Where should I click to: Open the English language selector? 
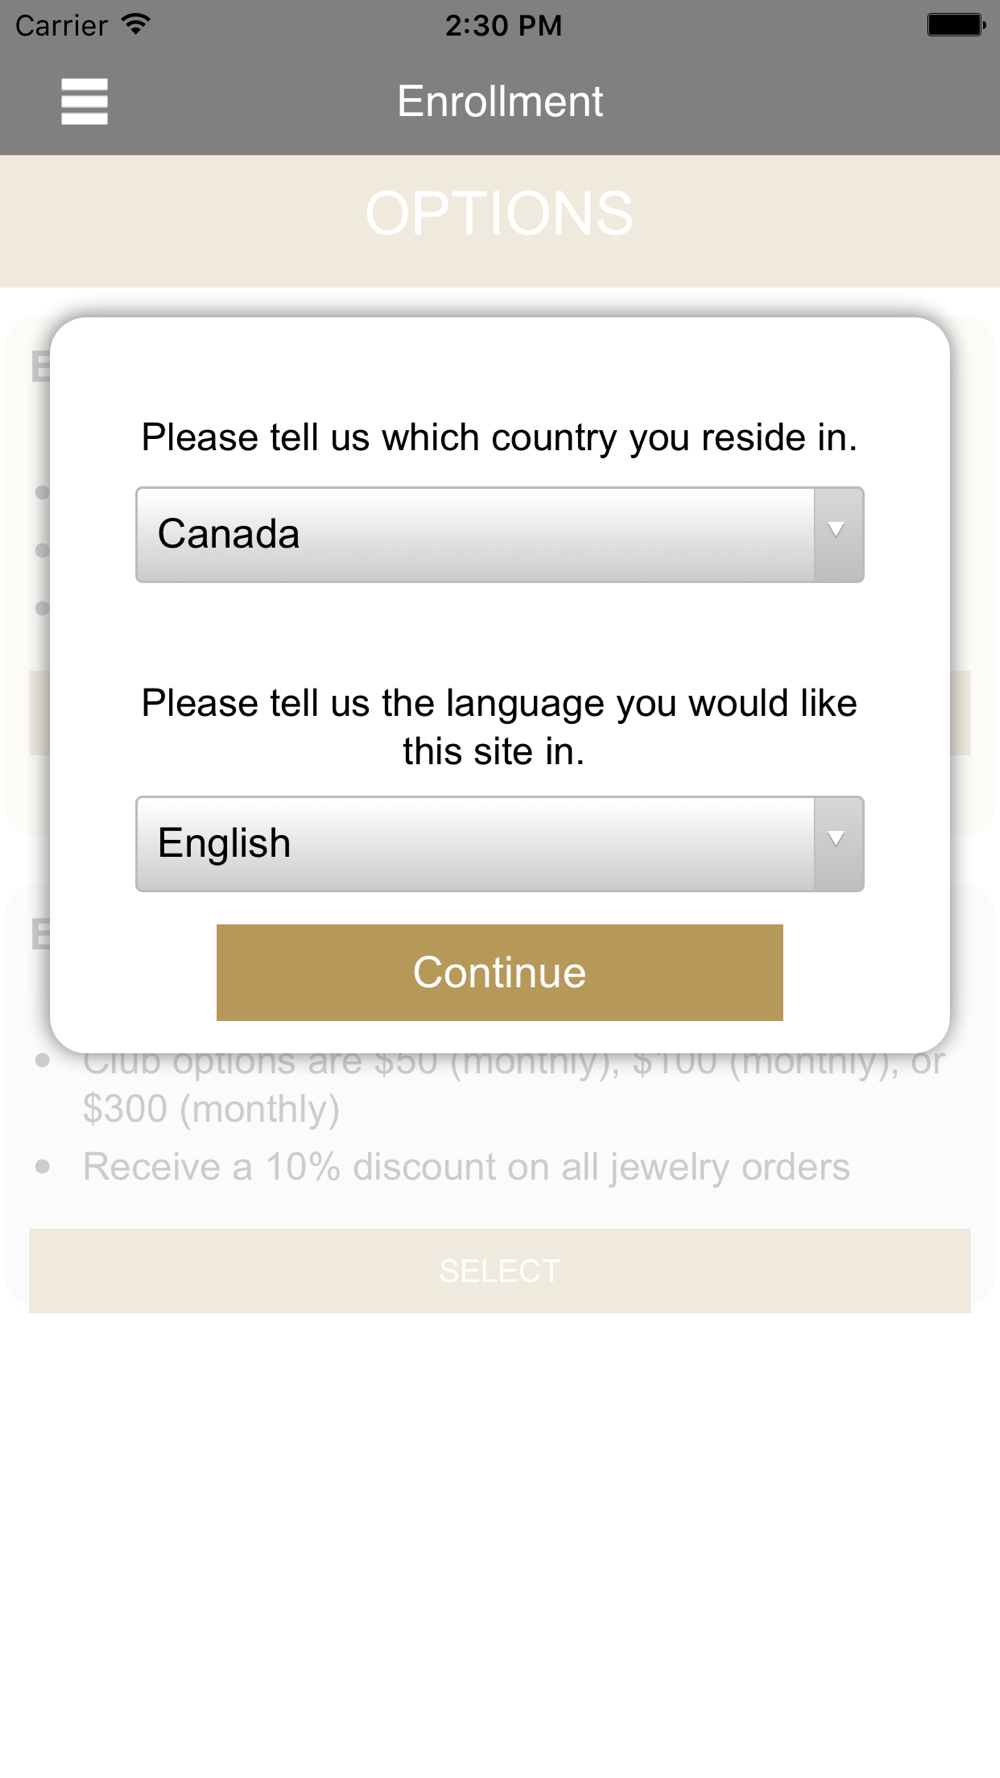coord(500,844)
